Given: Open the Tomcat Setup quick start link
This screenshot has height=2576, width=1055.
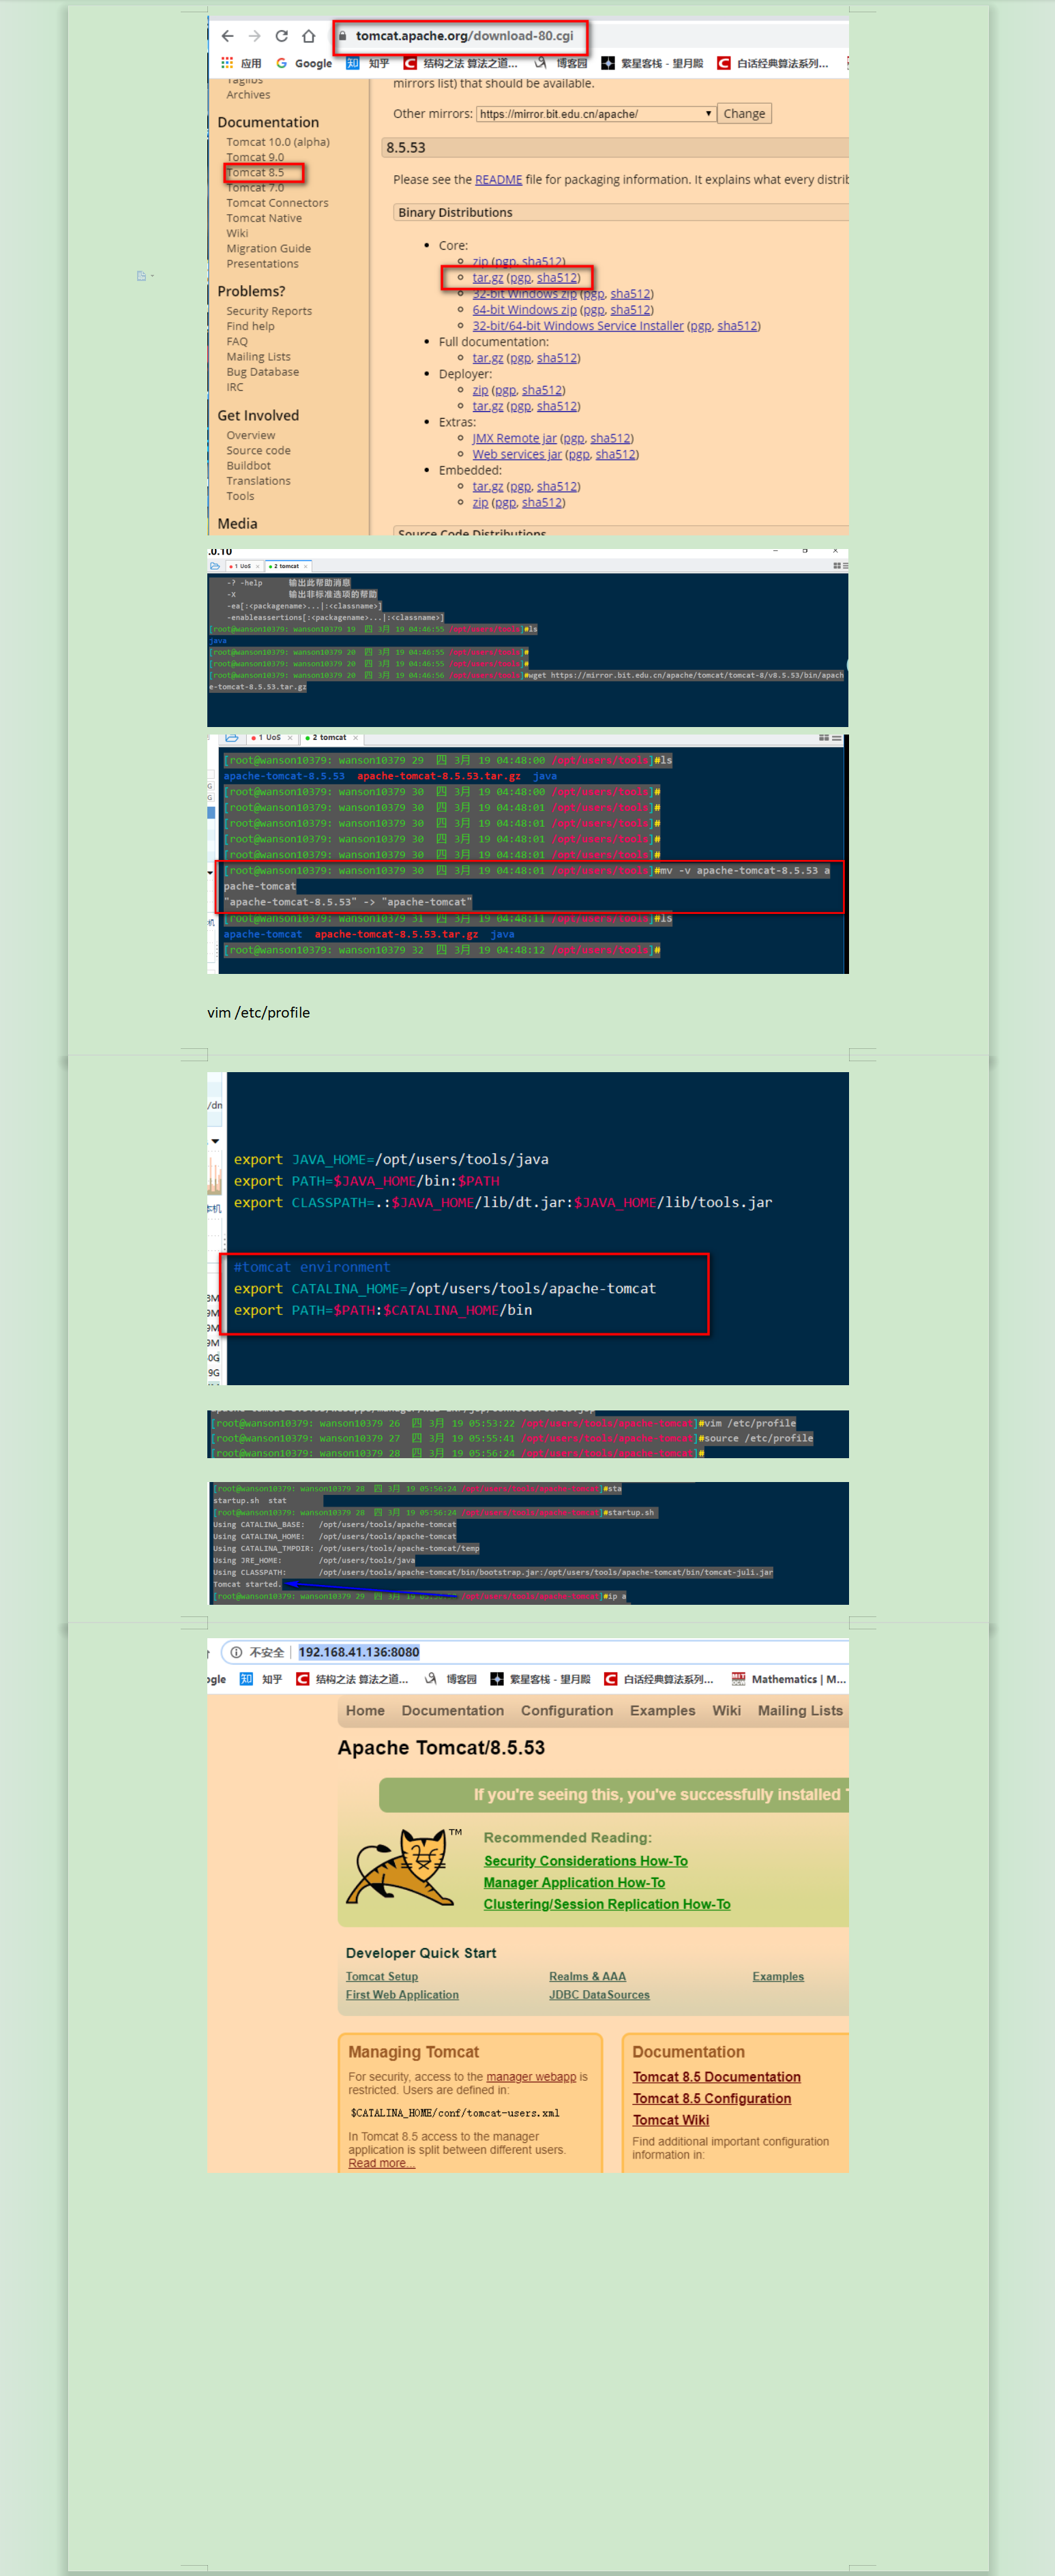Looking at the screenshot, I should (382, 1976).
